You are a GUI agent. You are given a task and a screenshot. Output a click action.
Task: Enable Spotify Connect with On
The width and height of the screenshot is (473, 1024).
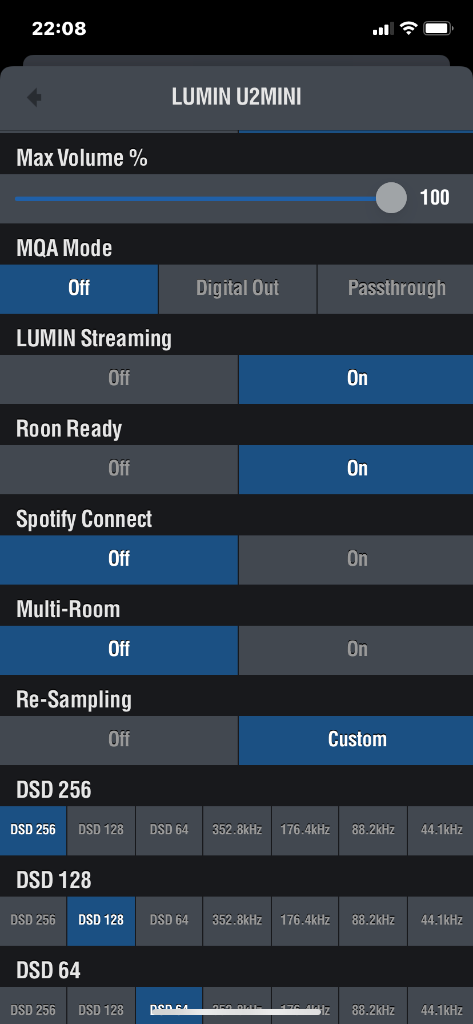pos(356,559)
